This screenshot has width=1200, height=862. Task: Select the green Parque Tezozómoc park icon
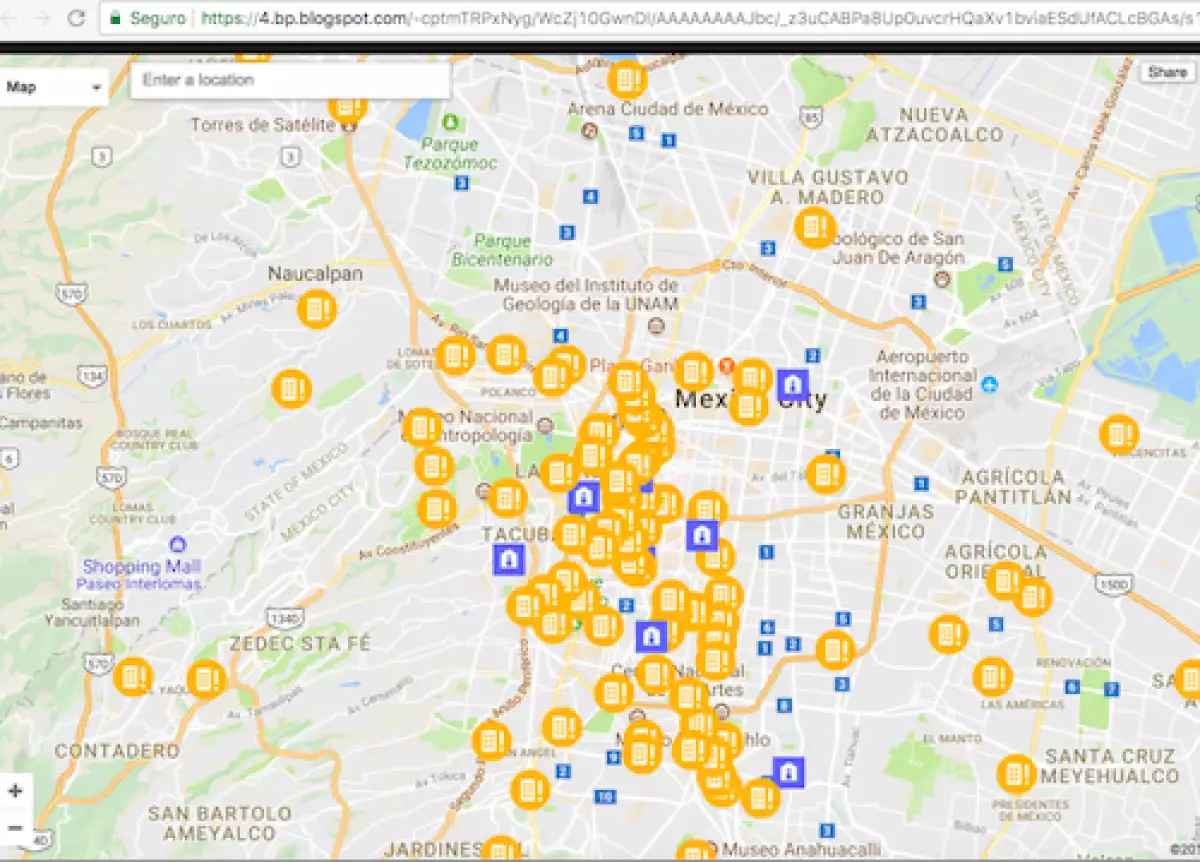coord(451,121)
